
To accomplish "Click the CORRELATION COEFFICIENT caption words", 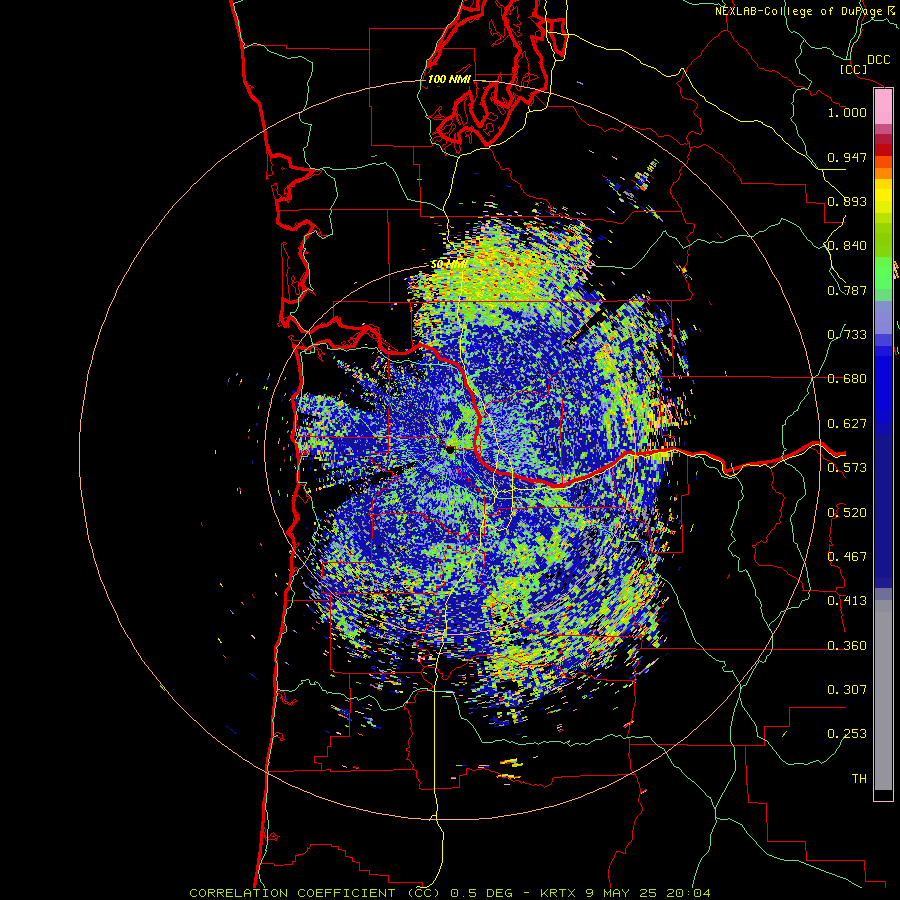I will pos(292,893).
